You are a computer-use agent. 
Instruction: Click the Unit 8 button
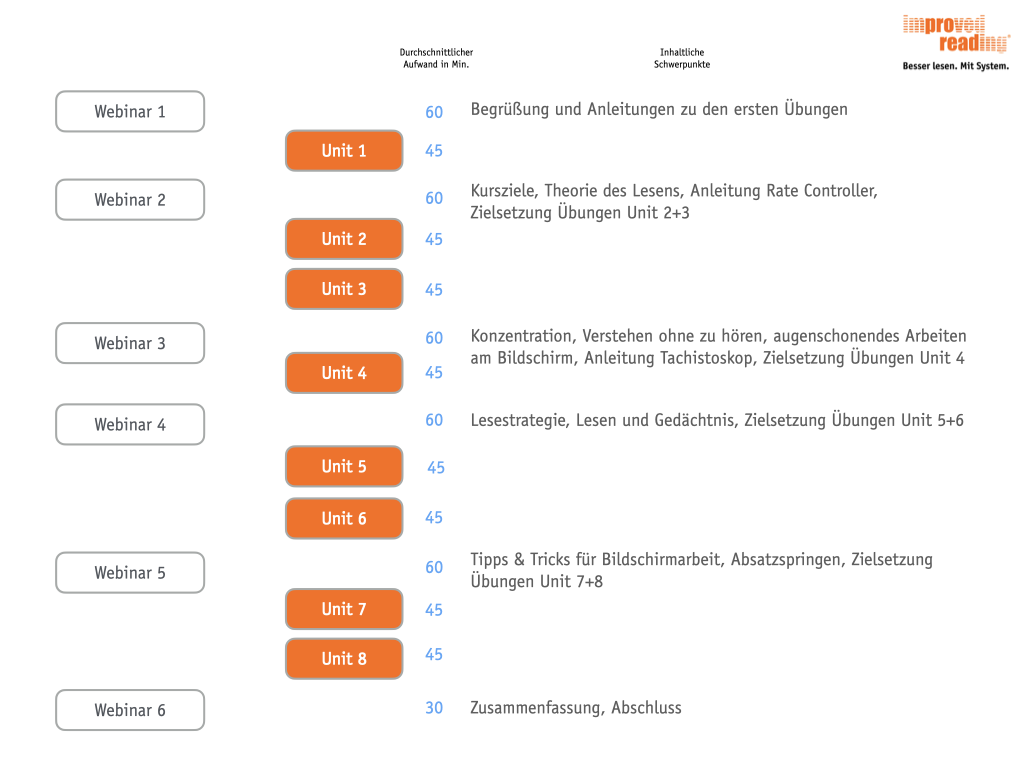pos(344,658)
